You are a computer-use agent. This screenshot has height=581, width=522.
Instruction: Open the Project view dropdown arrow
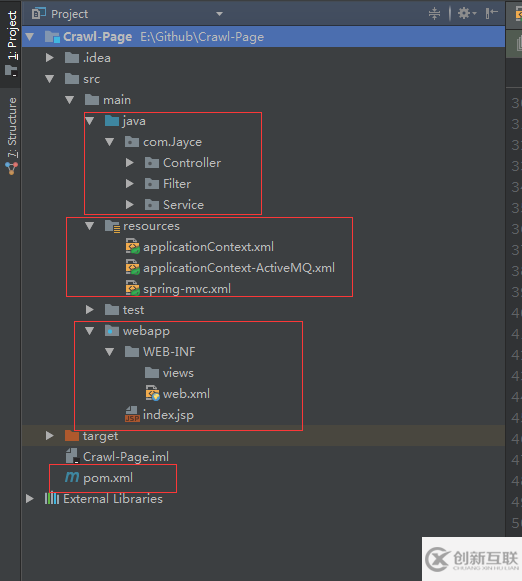coord(219,14)
